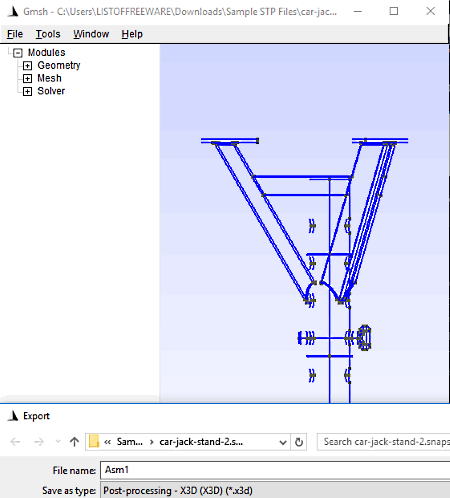Minimize the Gmsh window
The width and height of the screenshot is (450, 498).
click(x=358, y=11)
